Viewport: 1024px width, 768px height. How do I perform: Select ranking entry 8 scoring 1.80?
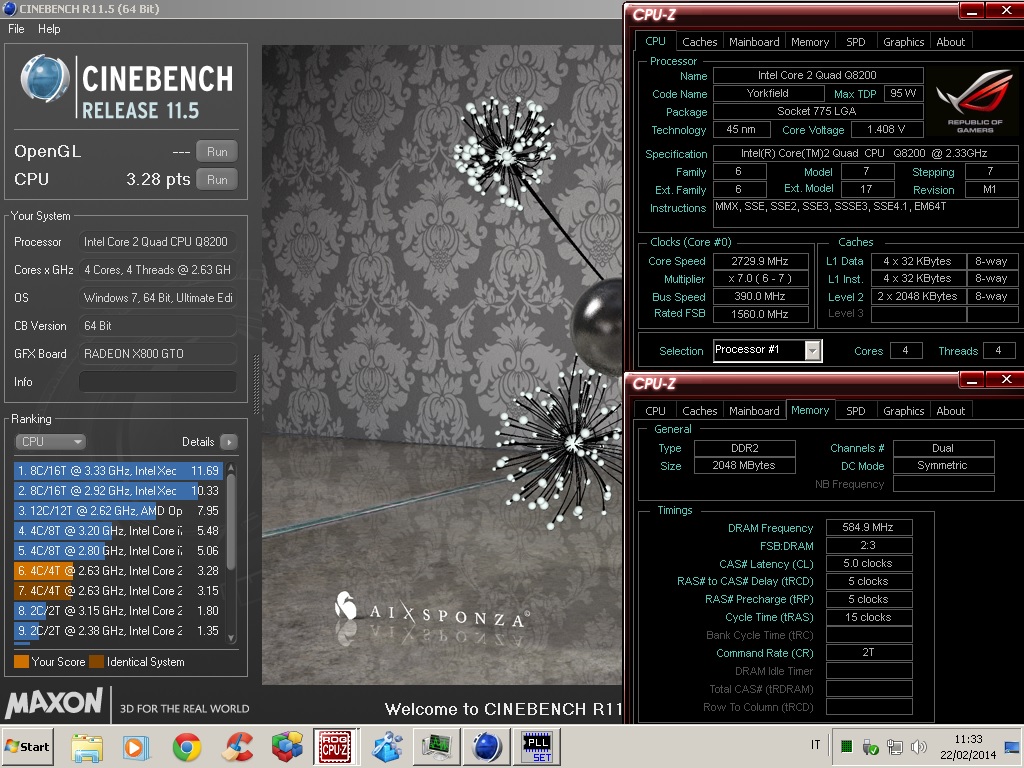tap(118, 611)
